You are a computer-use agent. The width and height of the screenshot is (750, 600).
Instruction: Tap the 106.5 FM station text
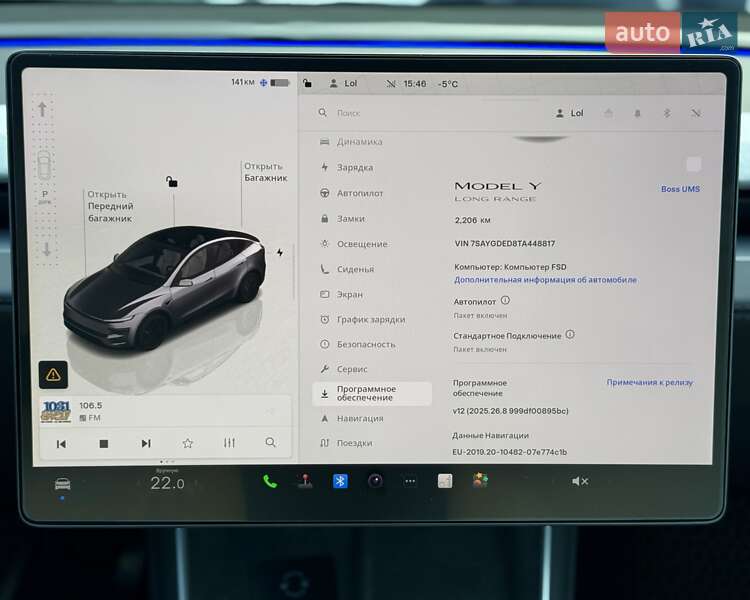pyautogui.click(x=91, y=411)
